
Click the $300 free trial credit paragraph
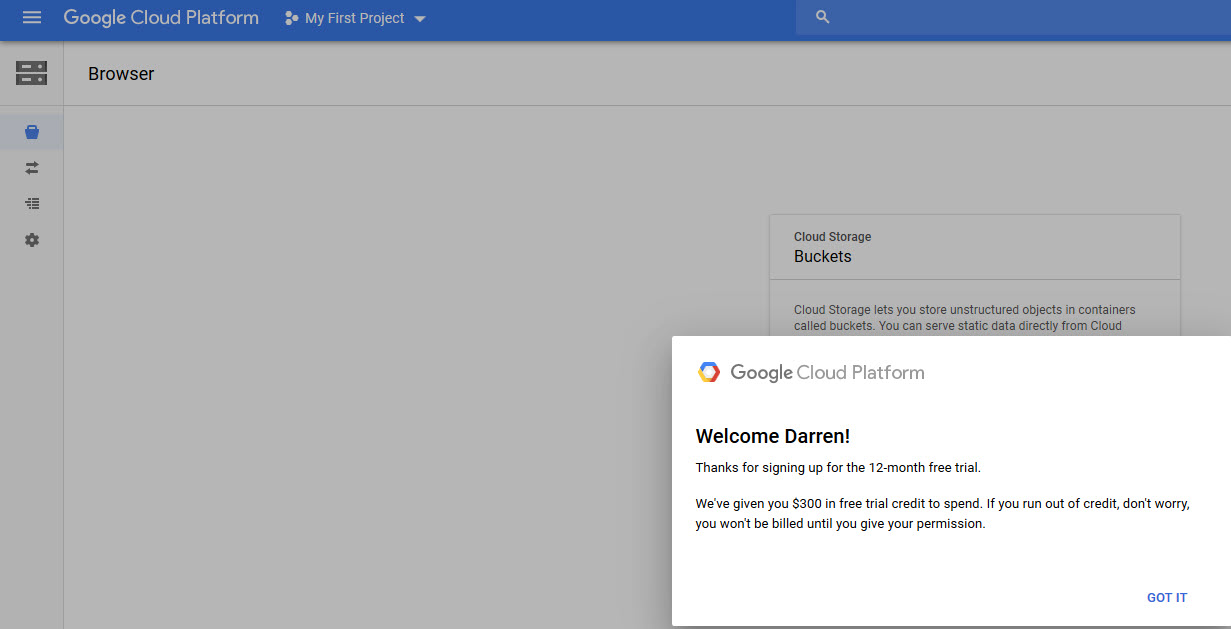coord(942,514)
